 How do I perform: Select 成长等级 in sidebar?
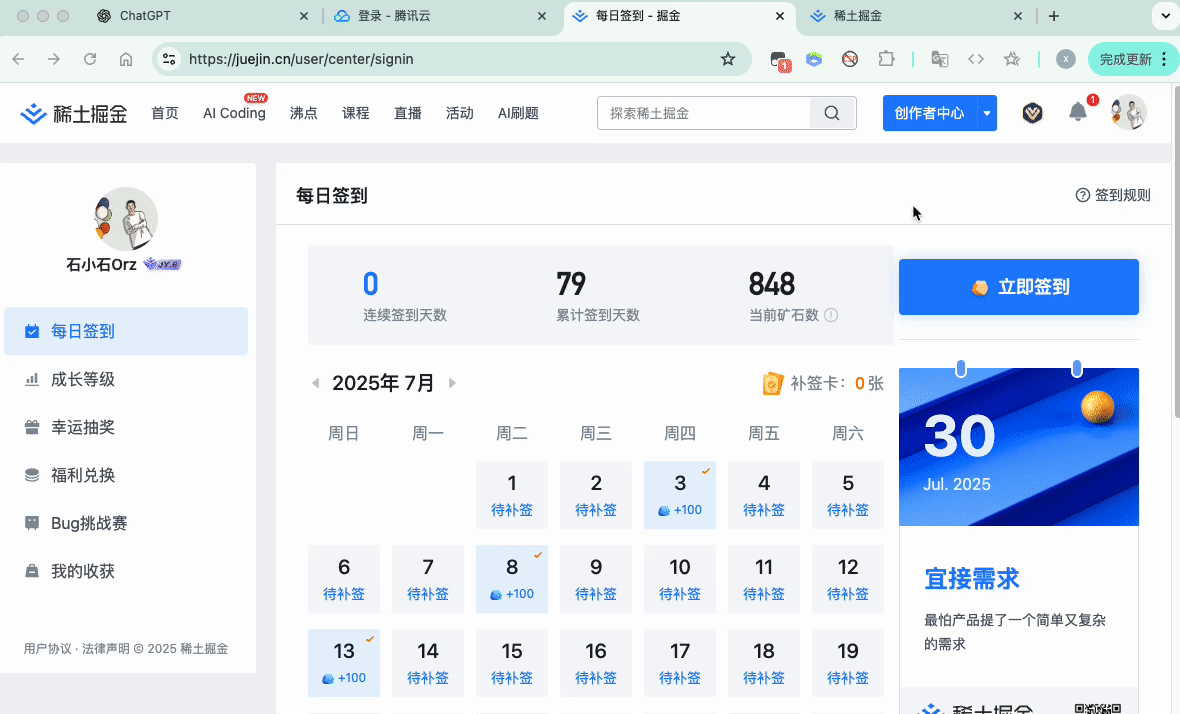point(126,379)
